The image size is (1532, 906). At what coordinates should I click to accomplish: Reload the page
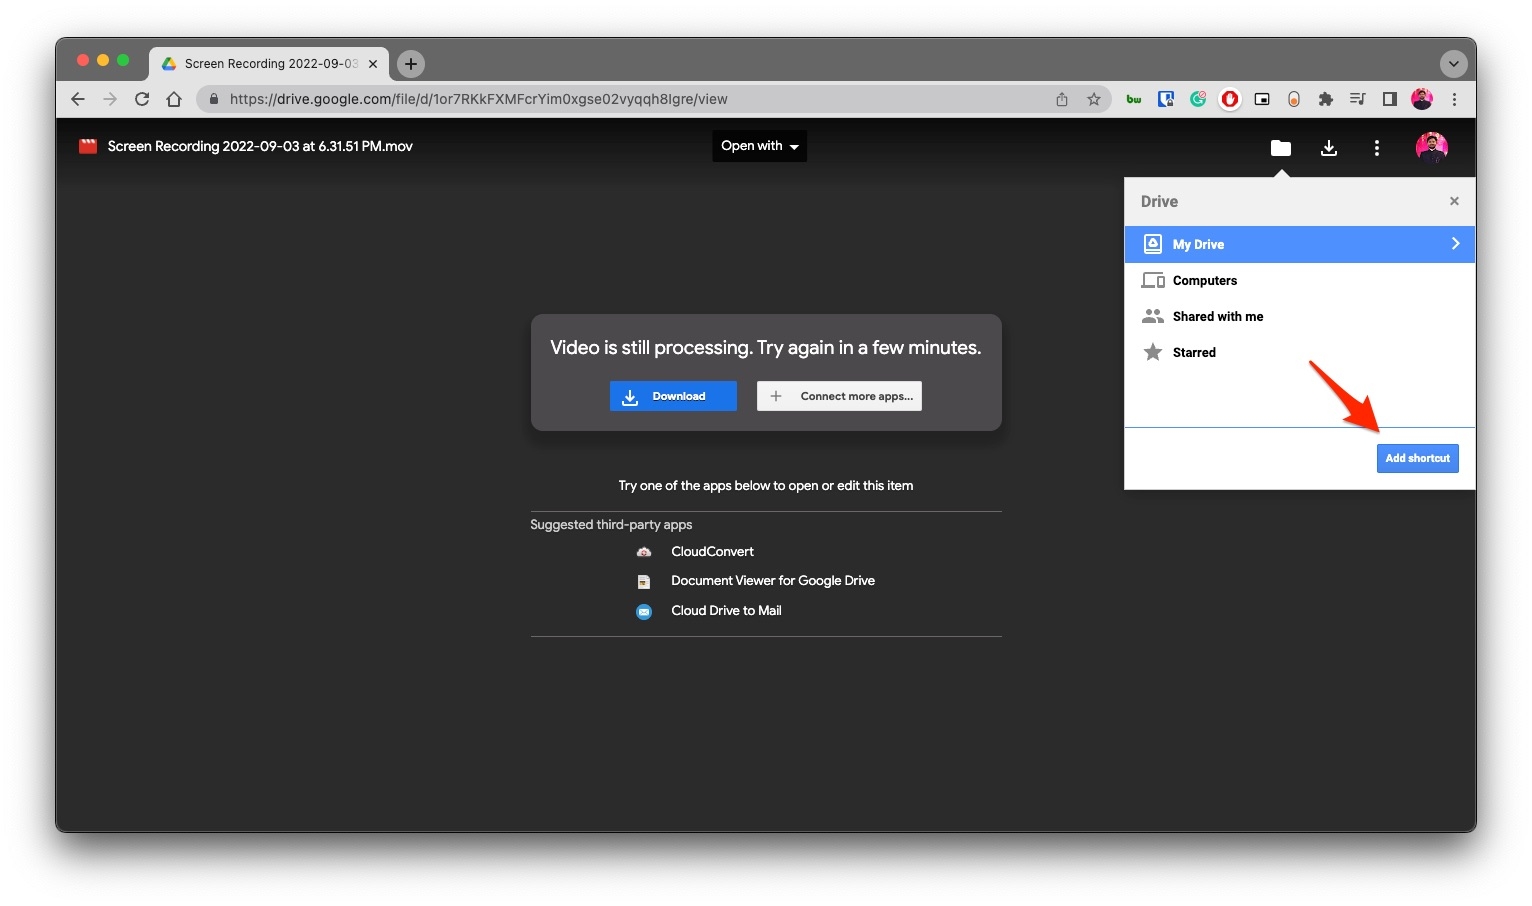[x=142, y=99]
